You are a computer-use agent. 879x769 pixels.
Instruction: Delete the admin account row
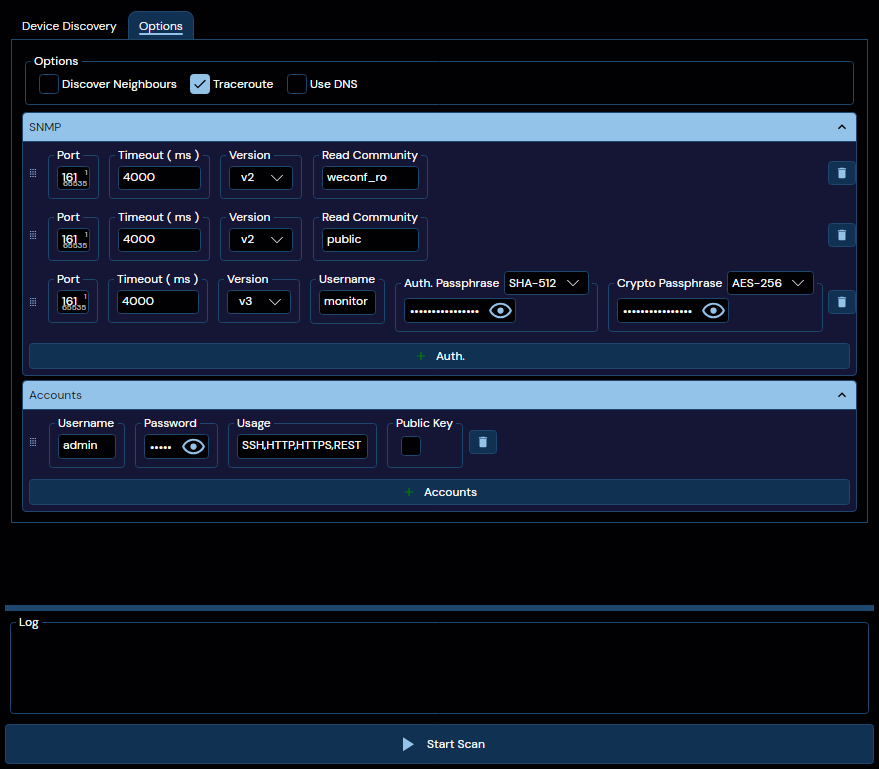click(483, 442)
